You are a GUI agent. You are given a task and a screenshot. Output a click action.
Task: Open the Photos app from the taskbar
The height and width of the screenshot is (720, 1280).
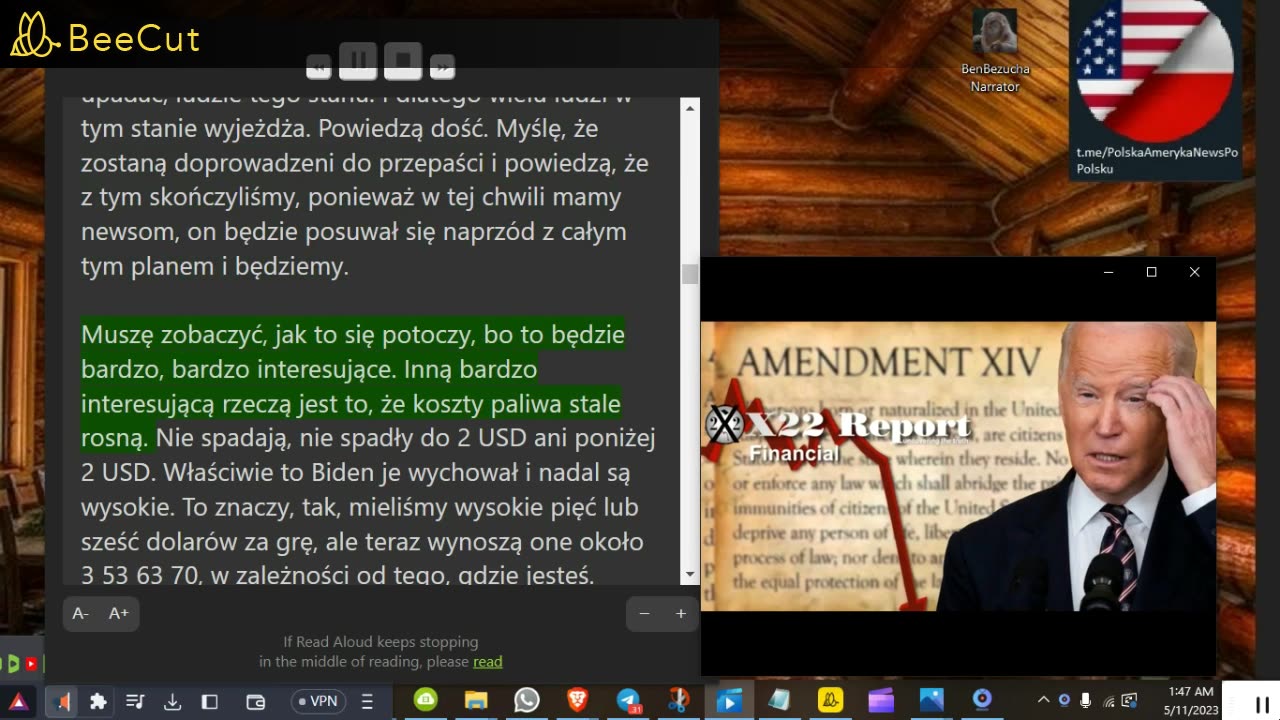tap(931, 700)
